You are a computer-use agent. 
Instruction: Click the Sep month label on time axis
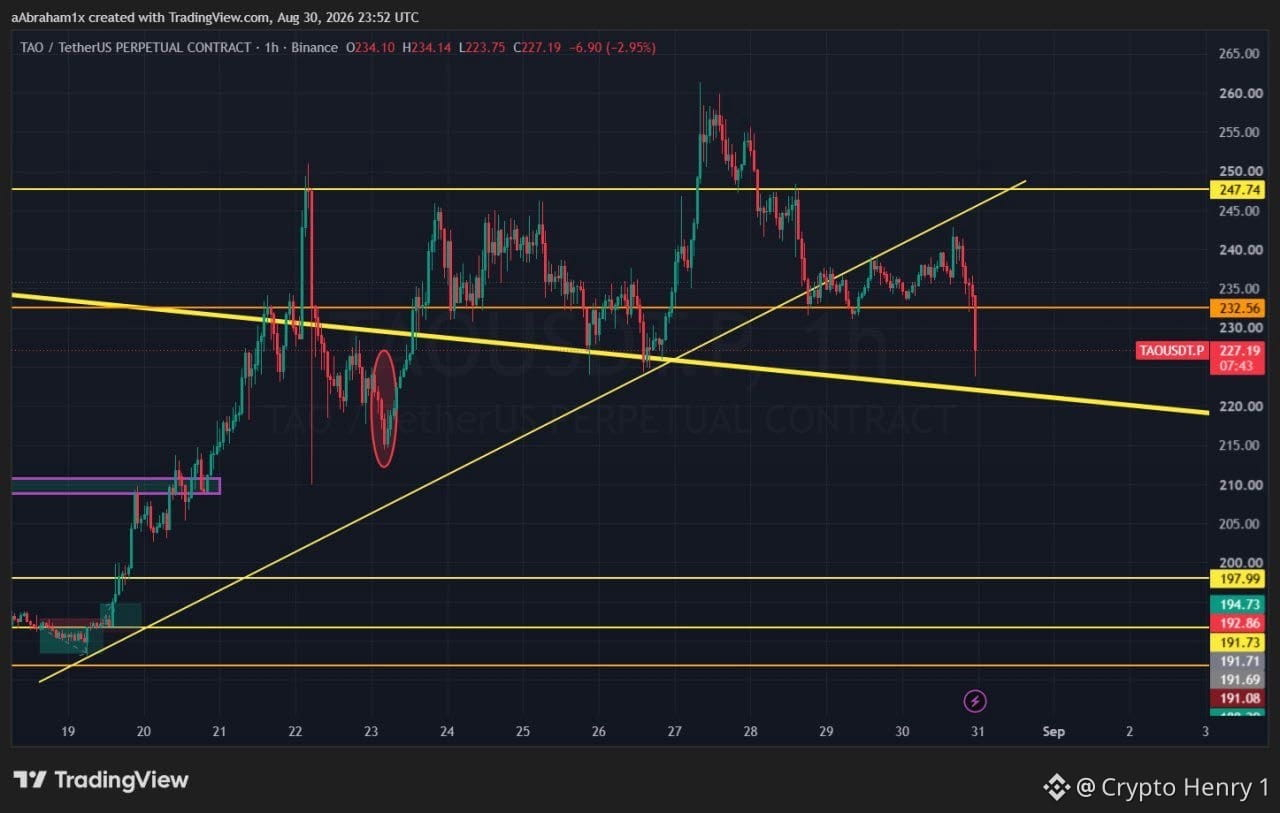coord(1053,732)
